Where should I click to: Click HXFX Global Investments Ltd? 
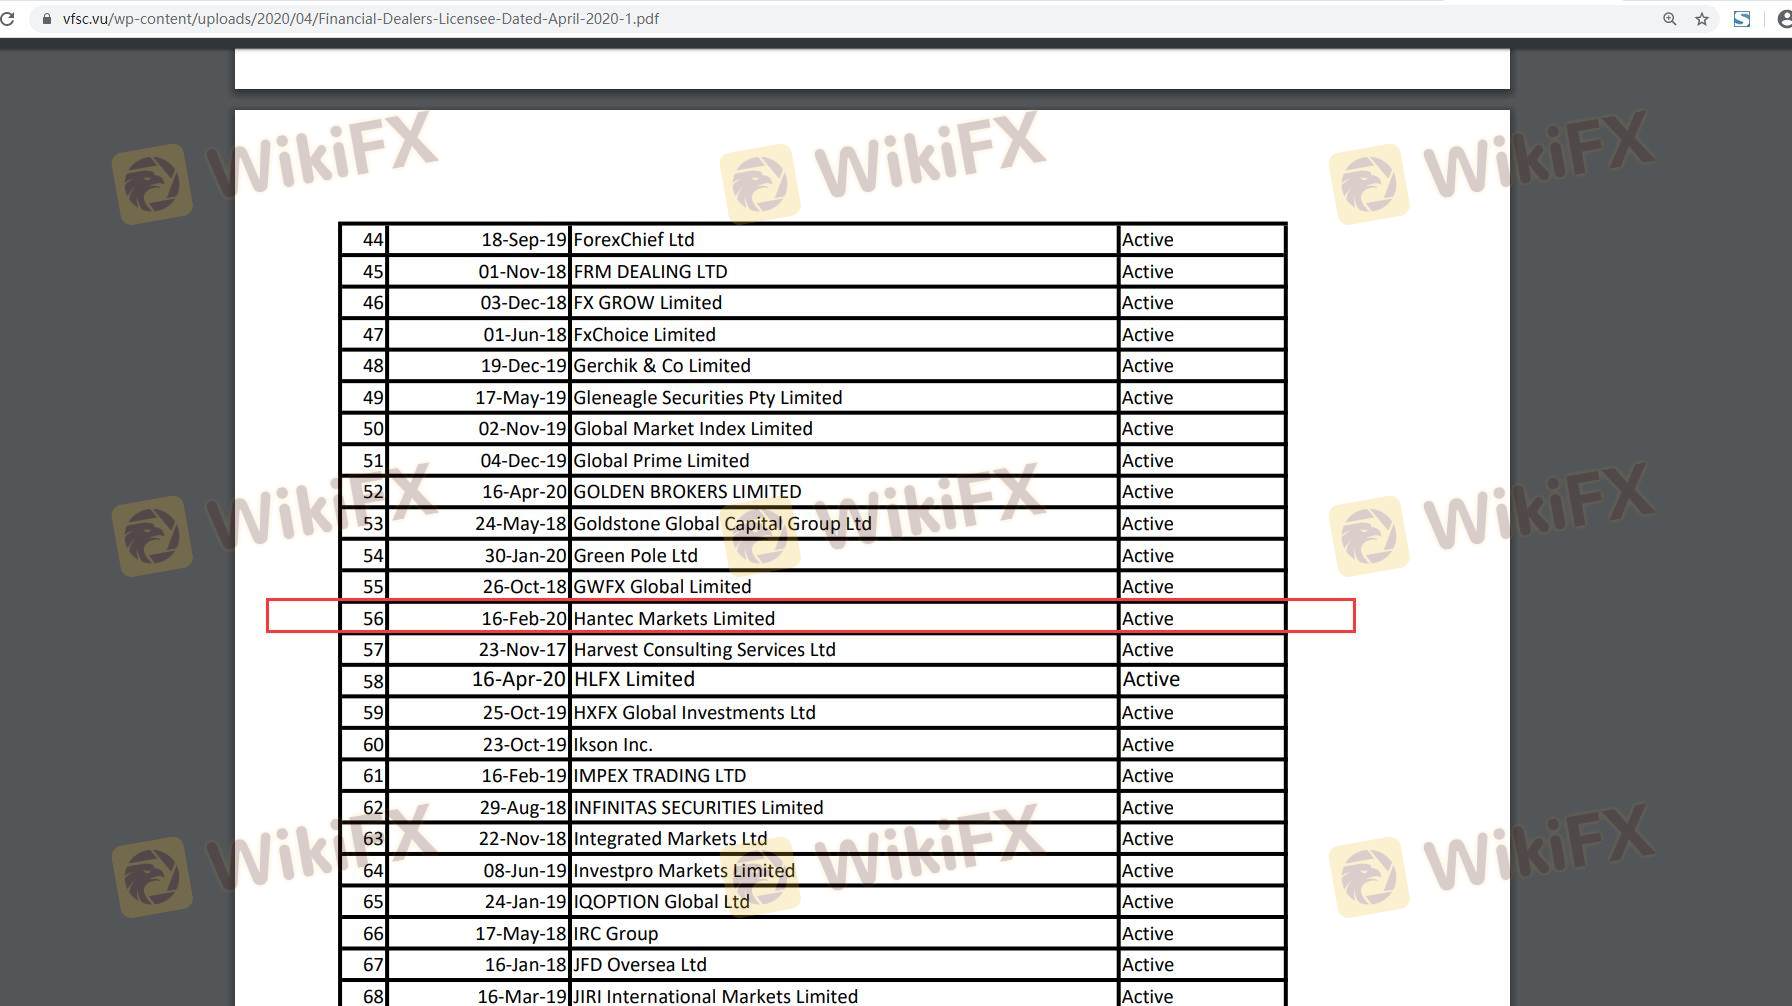pyautogui.click(x=694, y=713)
